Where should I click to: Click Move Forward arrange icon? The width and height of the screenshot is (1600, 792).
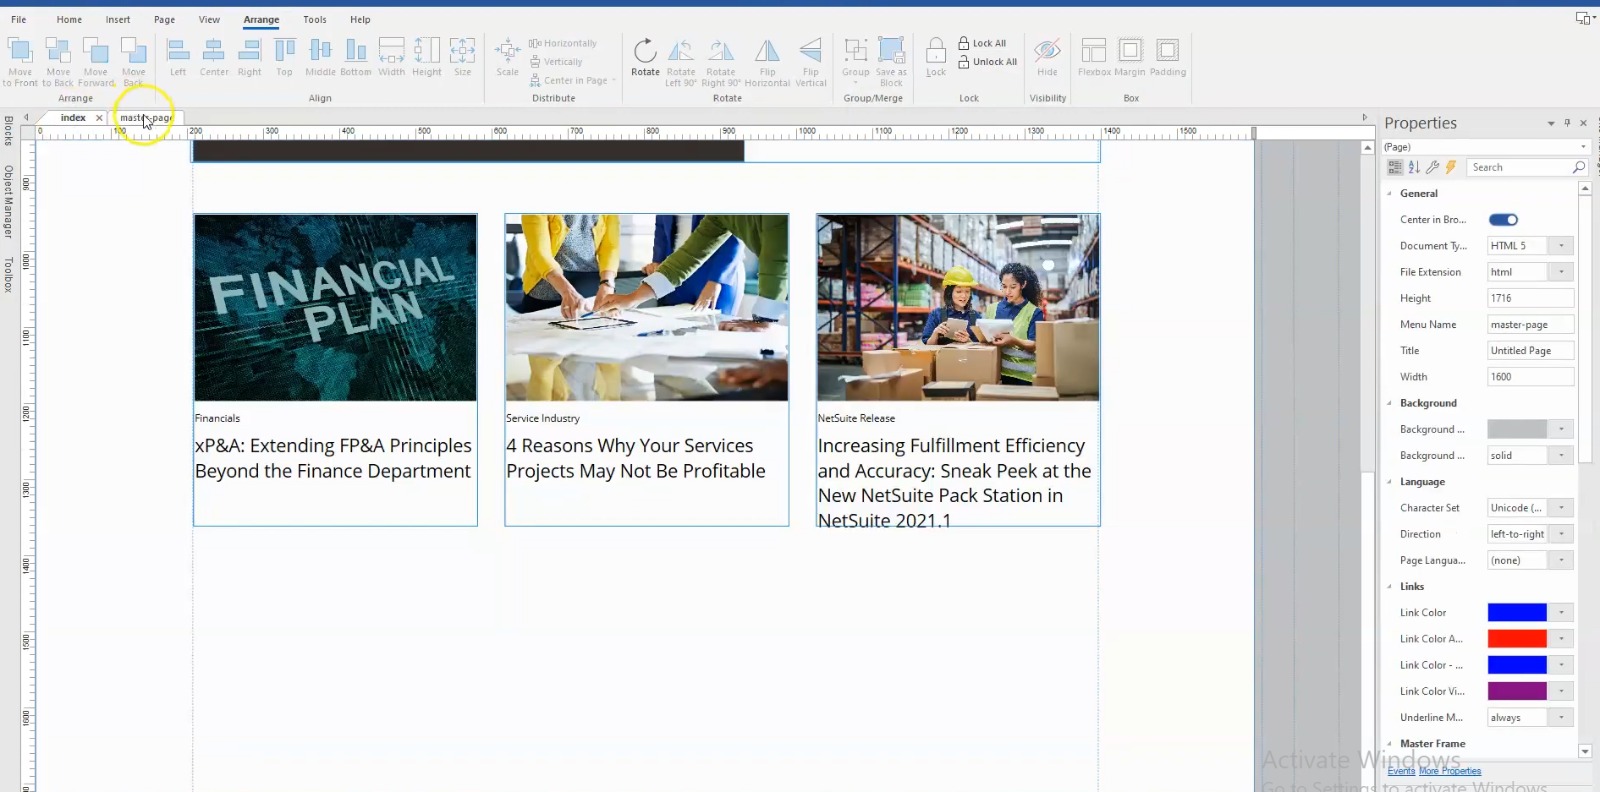click(x=96, y=50)
